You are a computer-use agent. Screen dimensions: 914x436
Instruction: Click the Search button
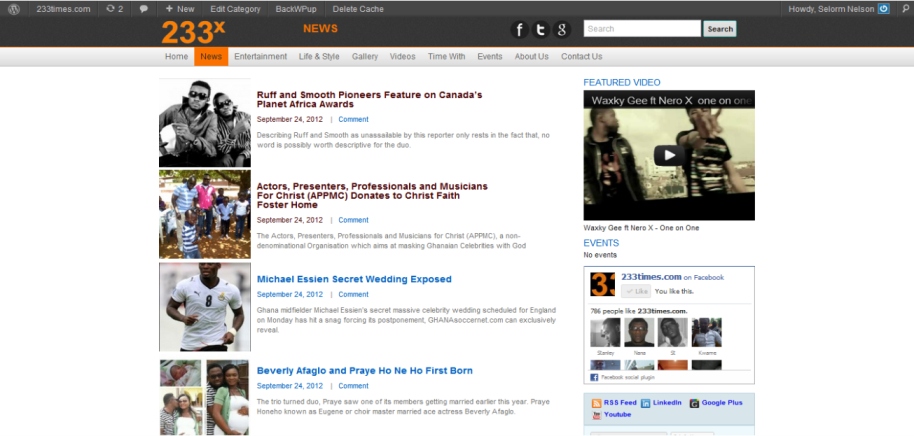tap(720, 29)
